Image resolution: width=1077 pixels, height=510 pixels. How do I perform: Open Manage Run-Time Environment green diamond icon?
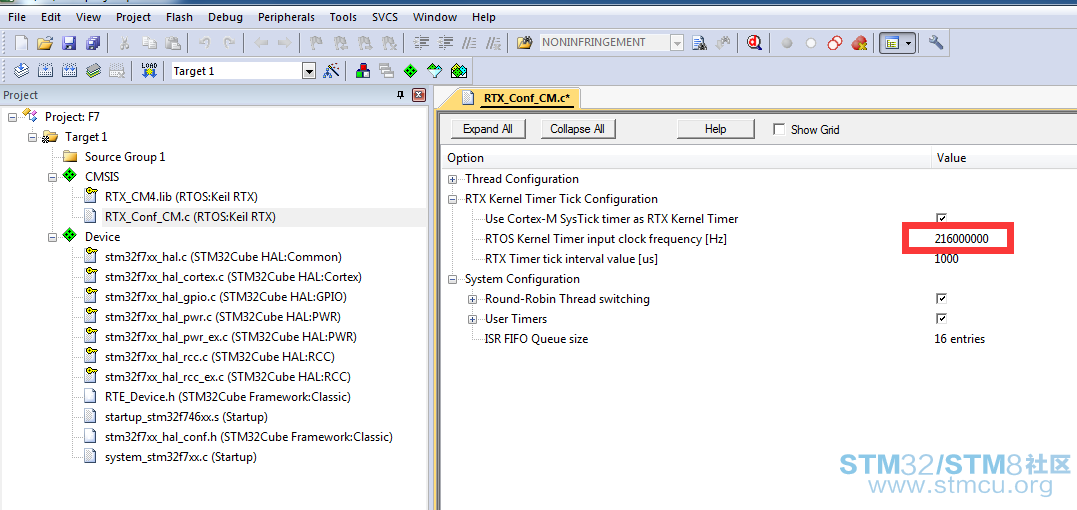click(x=410, y=71)
